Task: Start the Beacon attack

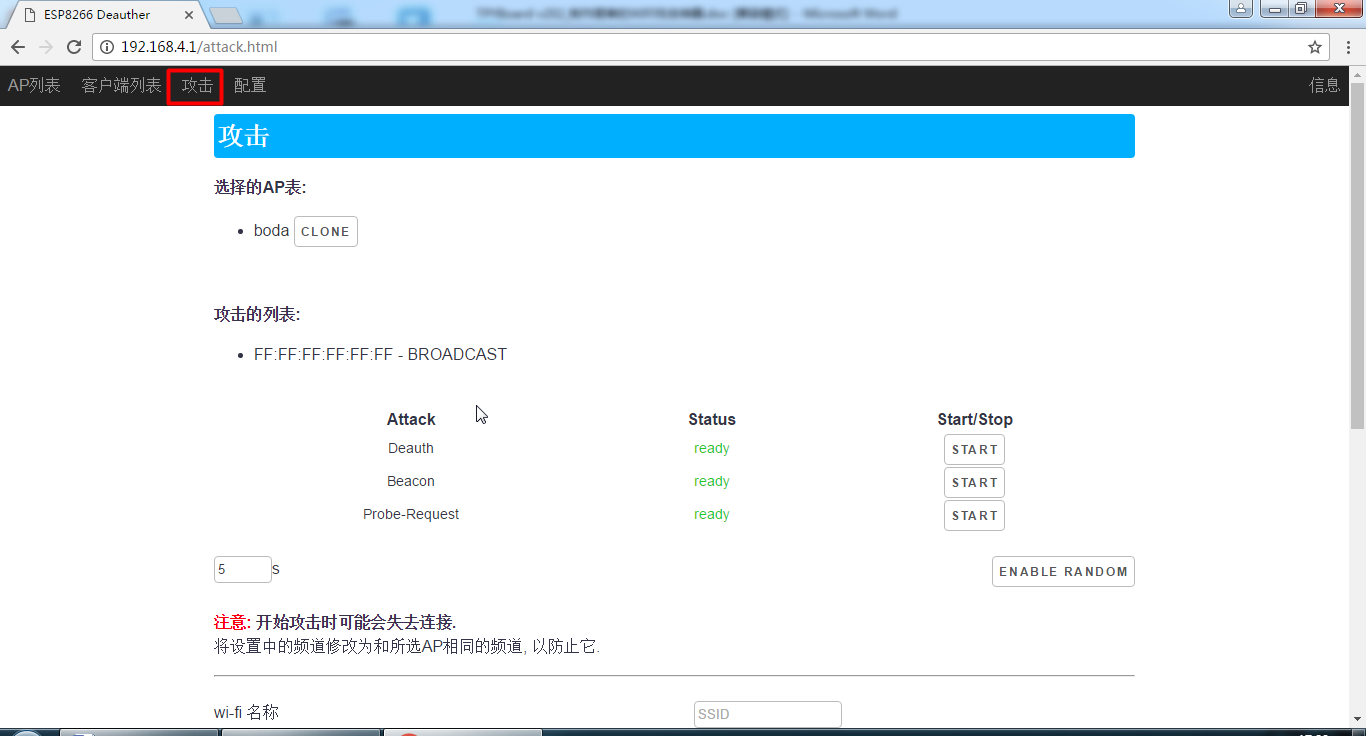Action: point(974,483)
